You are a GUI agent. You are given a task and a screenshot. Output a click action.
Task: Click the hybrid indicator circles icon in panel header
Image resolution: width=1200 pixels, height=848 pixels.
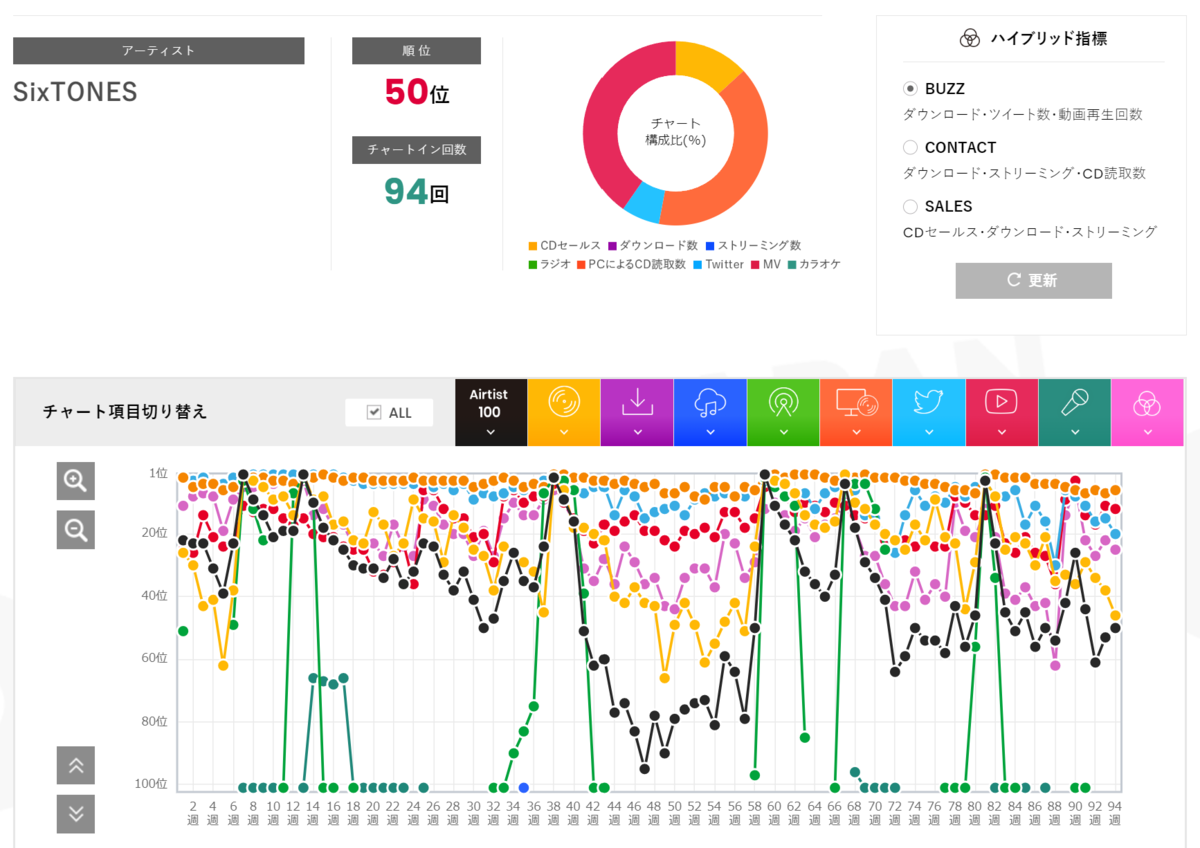pos(969,39)
